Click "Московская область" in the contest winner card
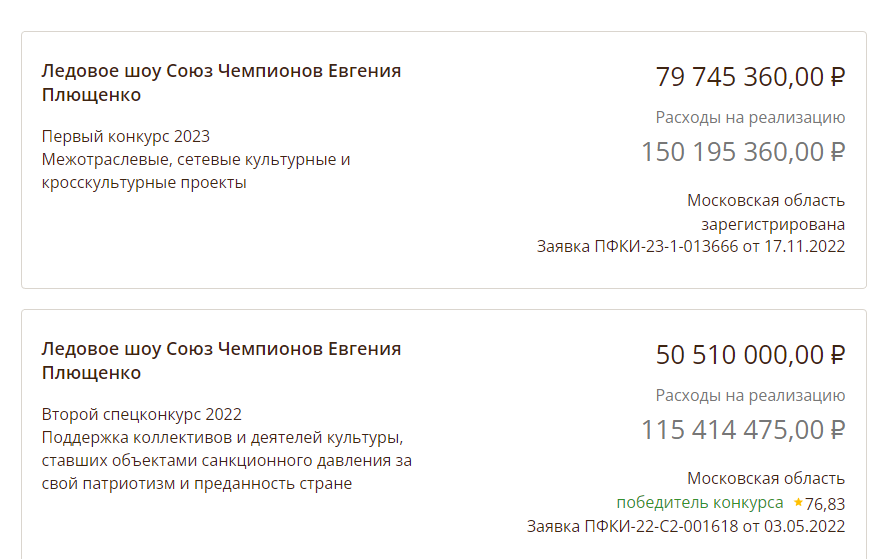Screen dimensions: 885x559 tap(766, 478)
